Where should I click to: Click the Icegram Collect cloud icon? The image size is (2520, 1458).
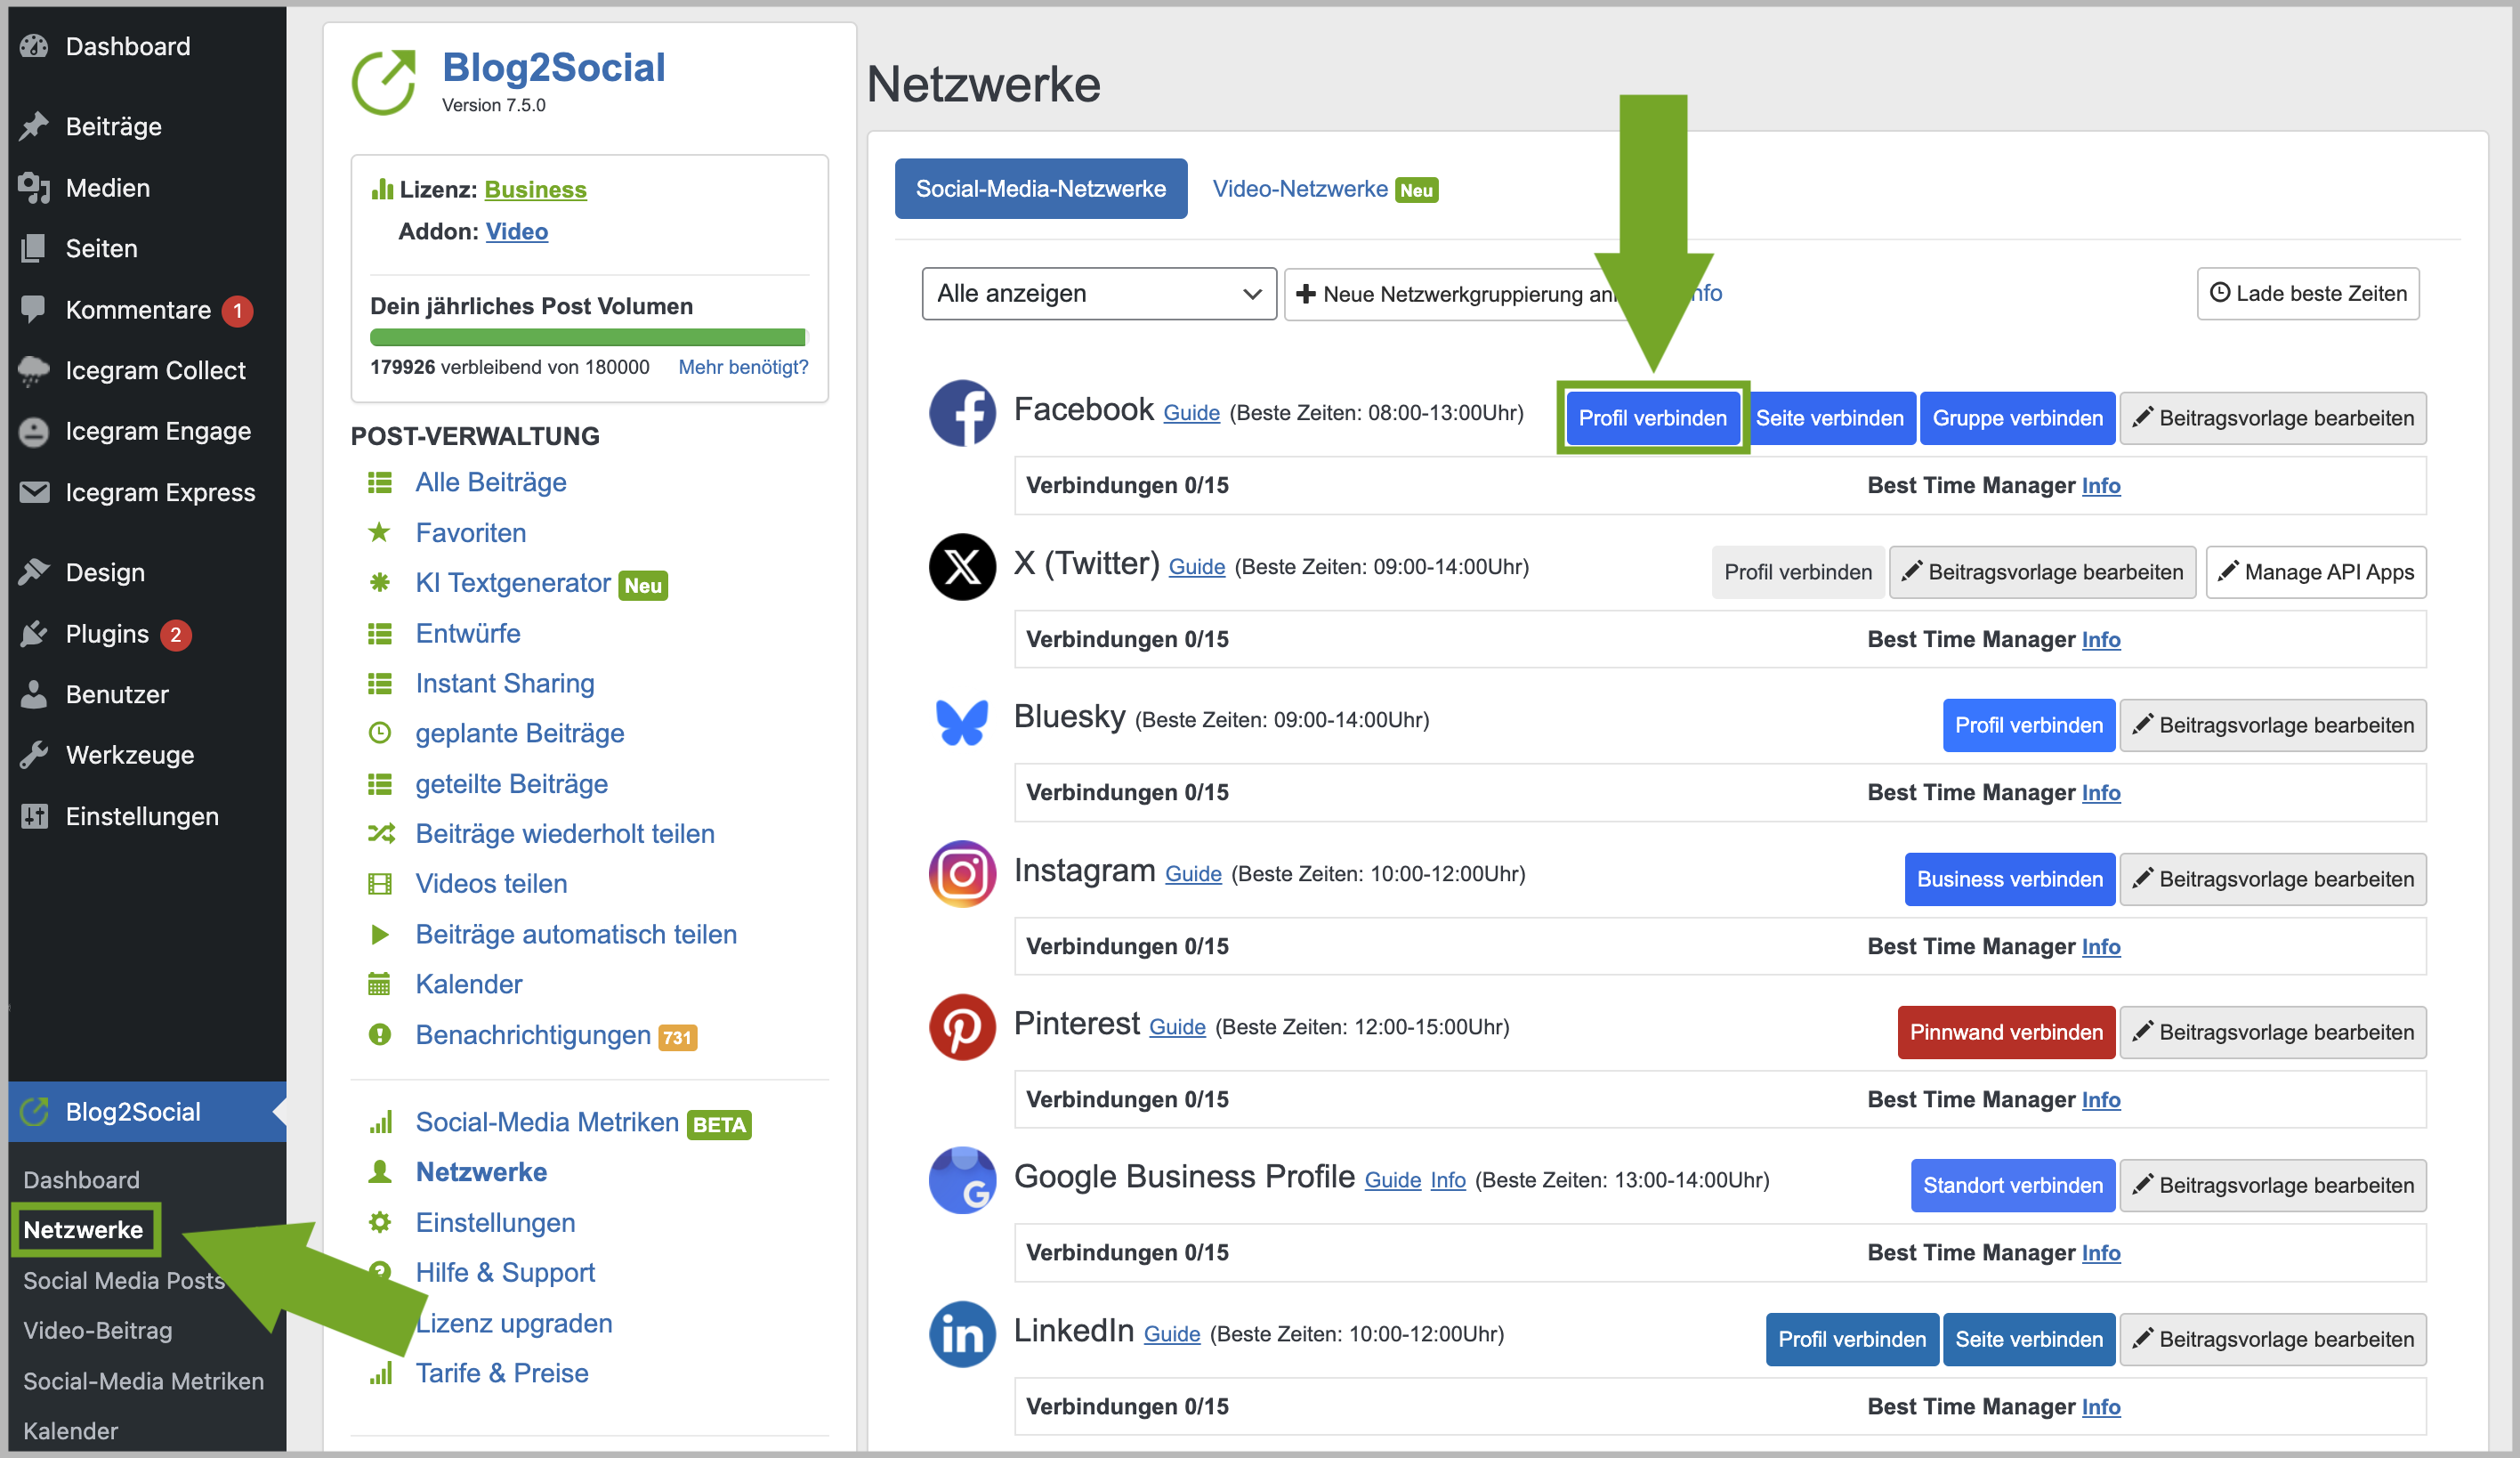tap(34, 370)
